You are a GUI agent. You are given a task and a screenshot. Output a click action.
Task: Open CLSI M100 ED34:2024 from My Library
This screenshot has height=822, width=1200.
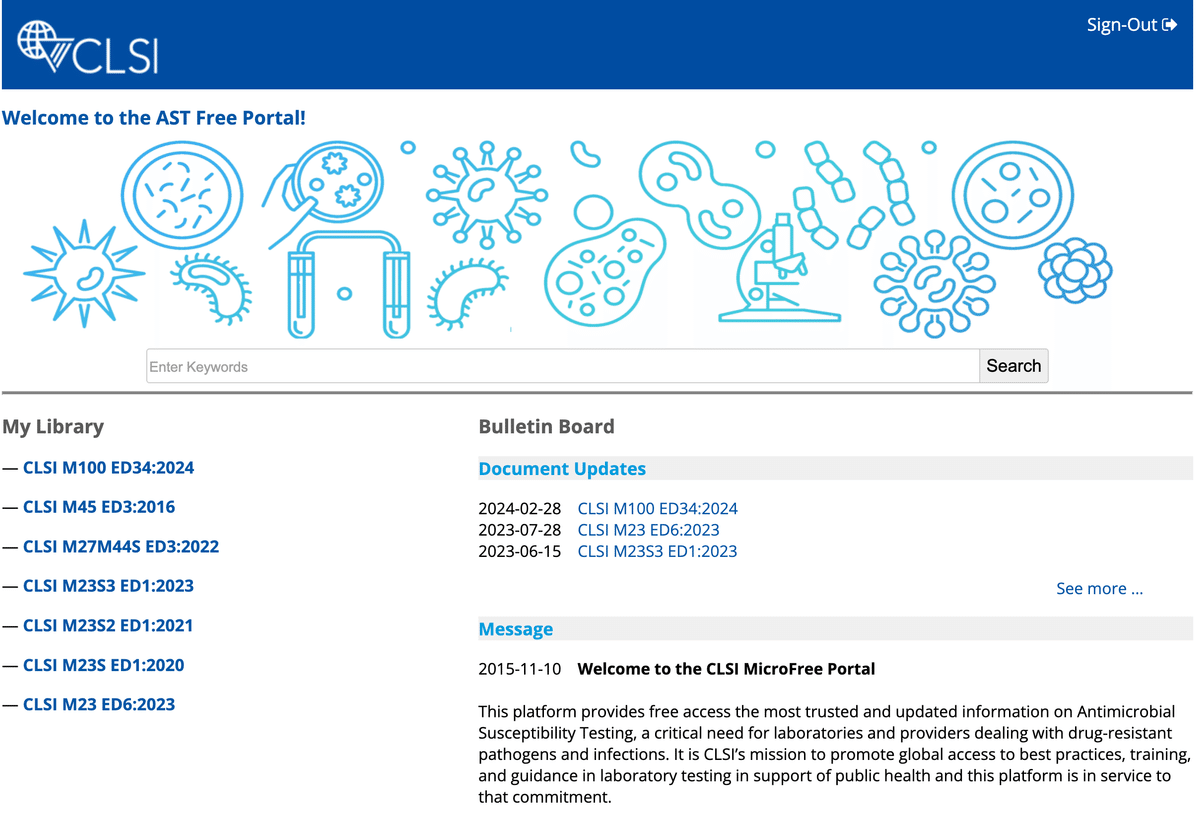click(110, 467)
